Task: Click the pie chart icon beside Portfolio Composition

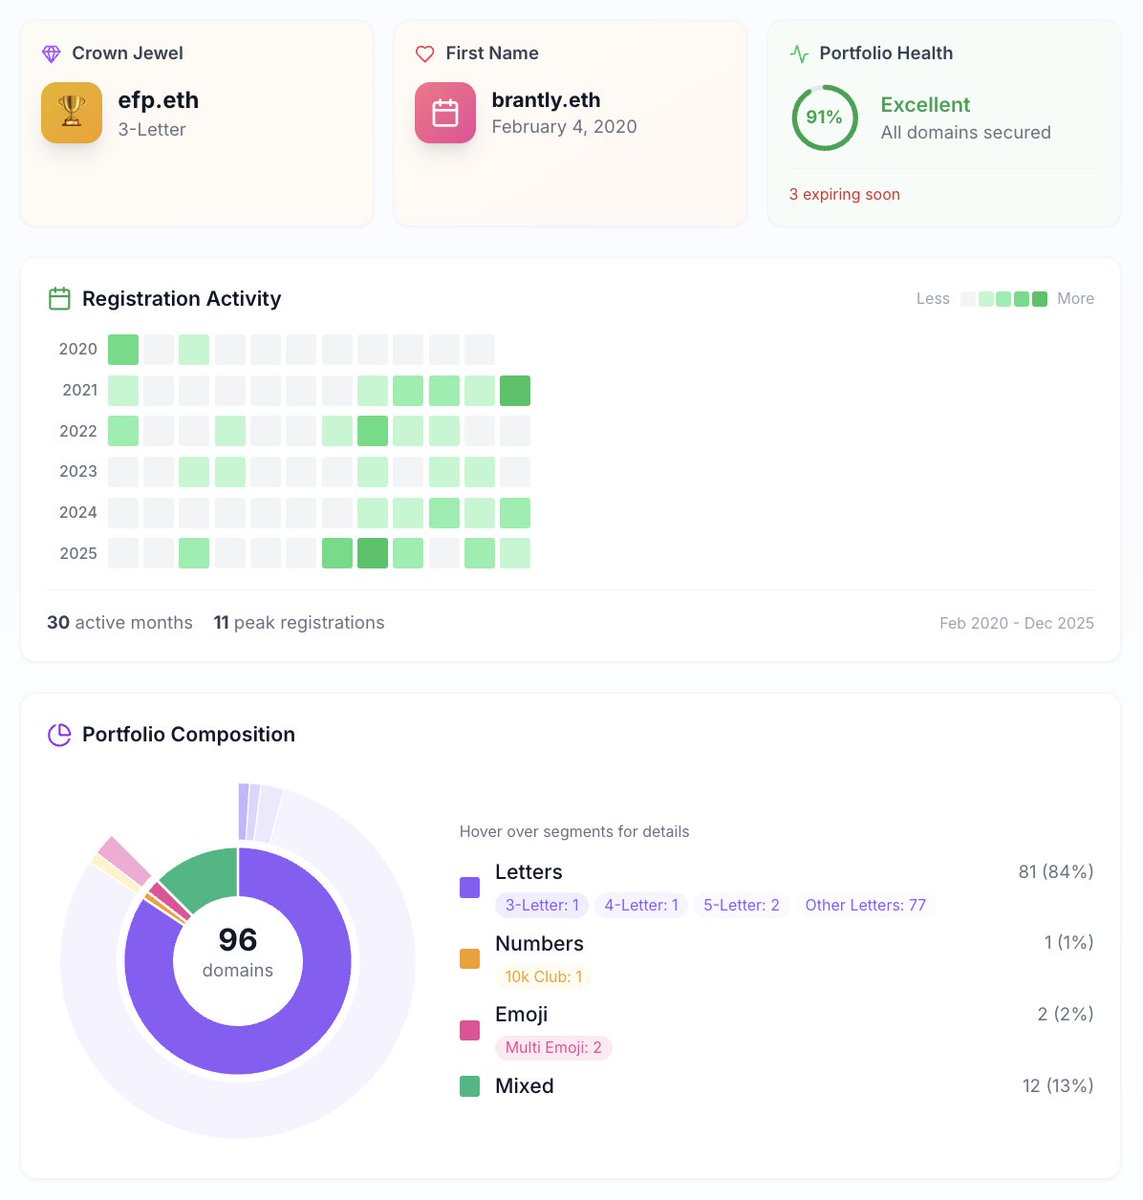Action: click(x=59, y=734)
